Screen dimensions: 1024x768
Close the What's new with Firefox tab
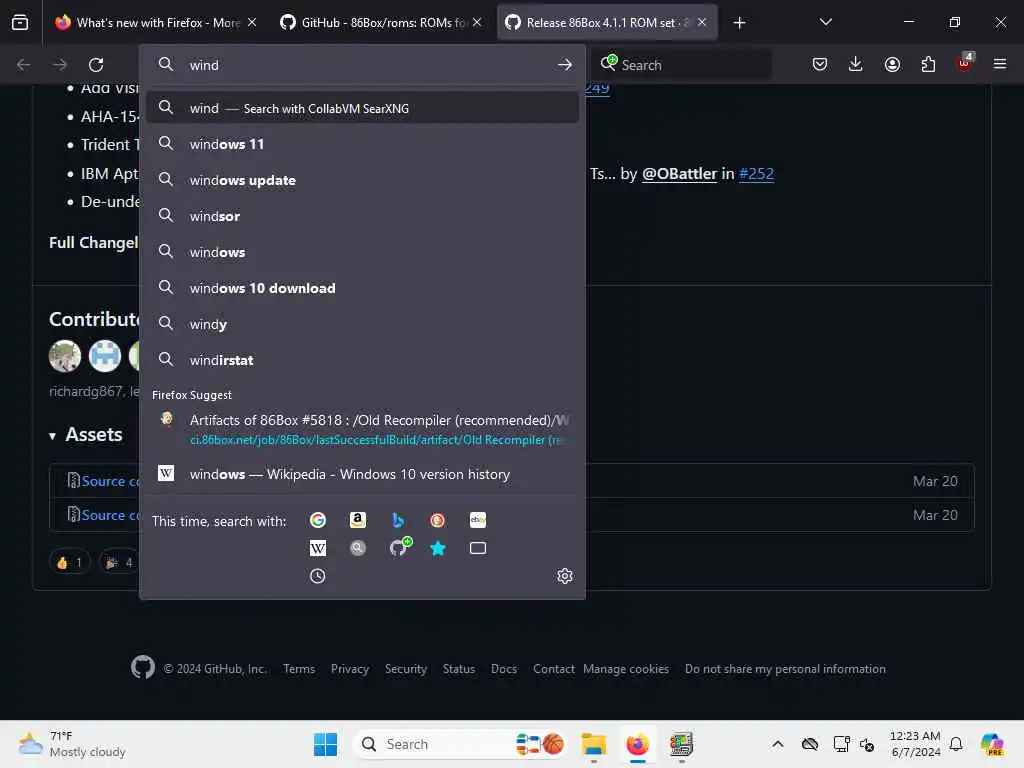252,22
